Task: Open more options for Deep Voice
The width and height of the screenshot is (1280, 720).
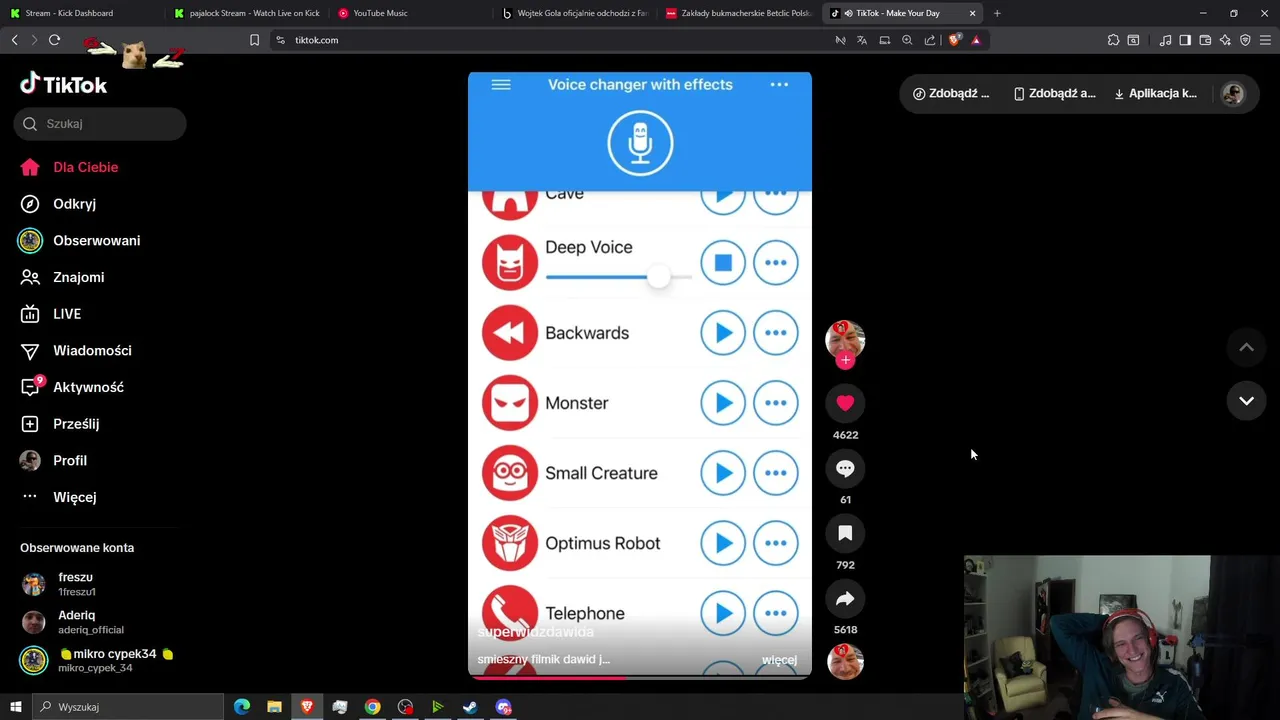Action: 776,263
